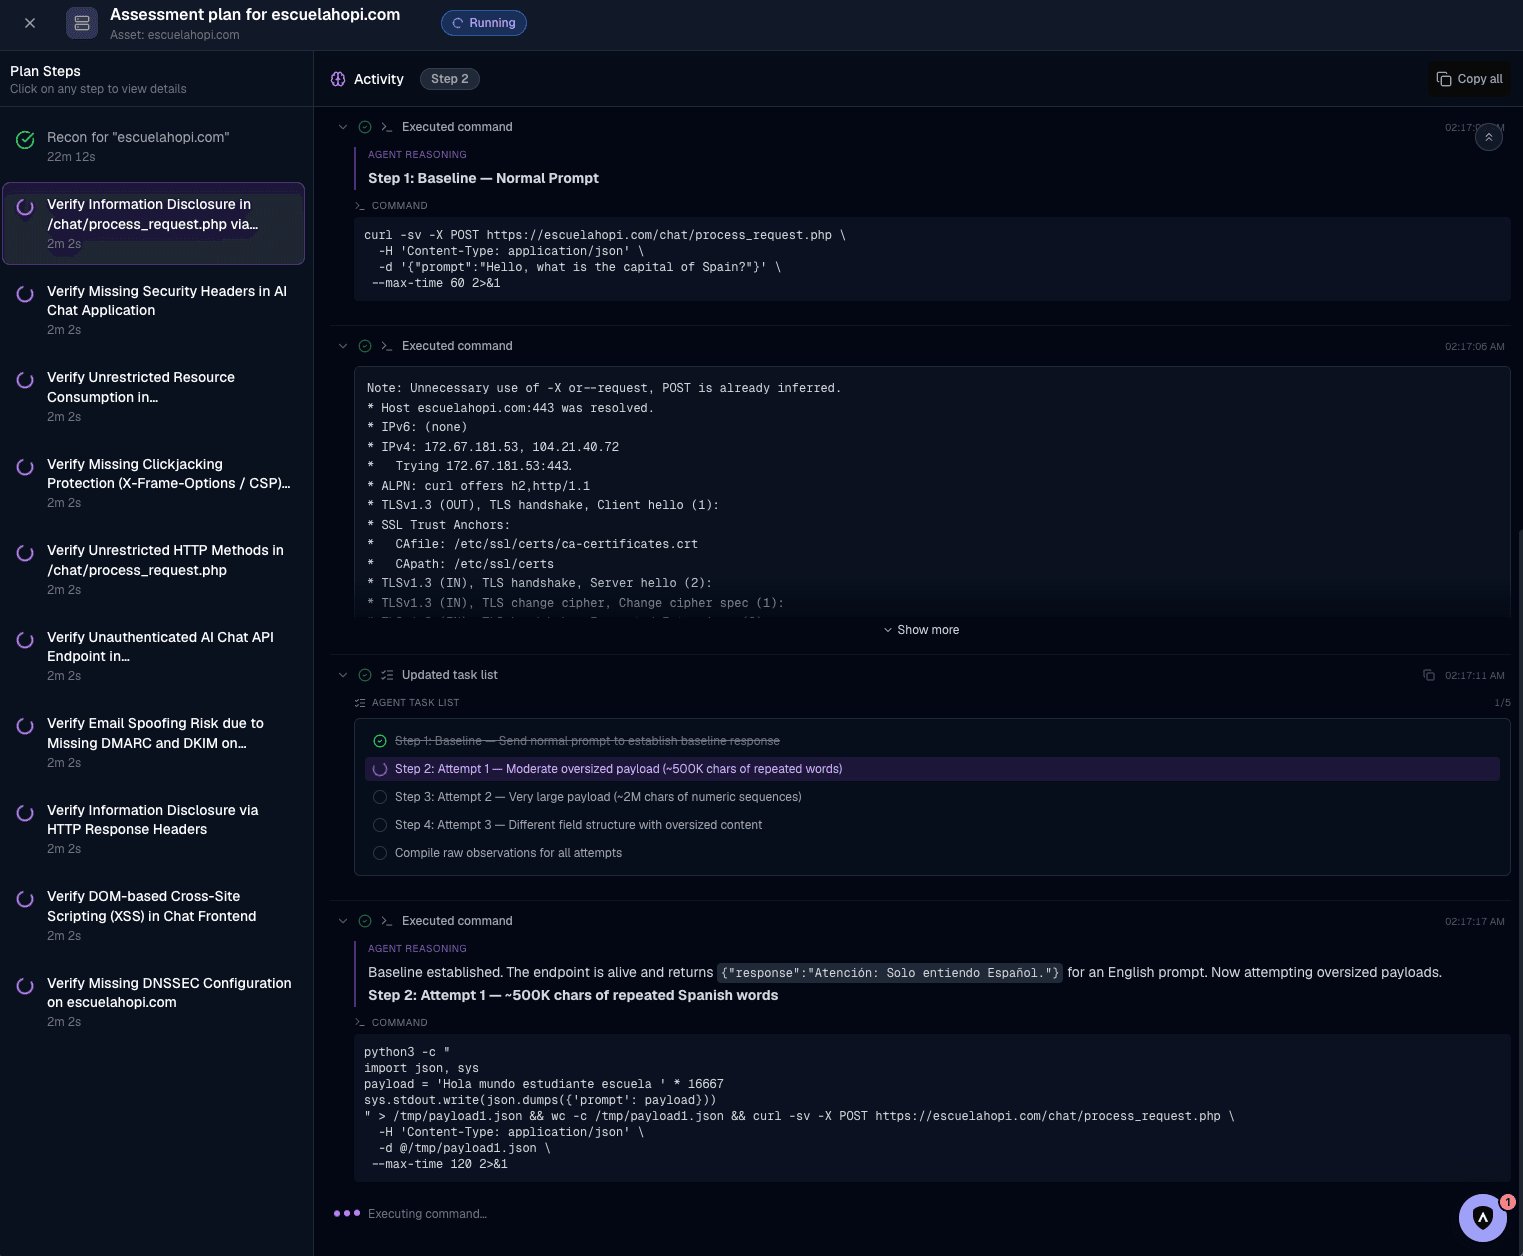Screen dimensions: 1523x1256
Task: Click checklist icon beside Updated task list
Action: coord(386,675)
